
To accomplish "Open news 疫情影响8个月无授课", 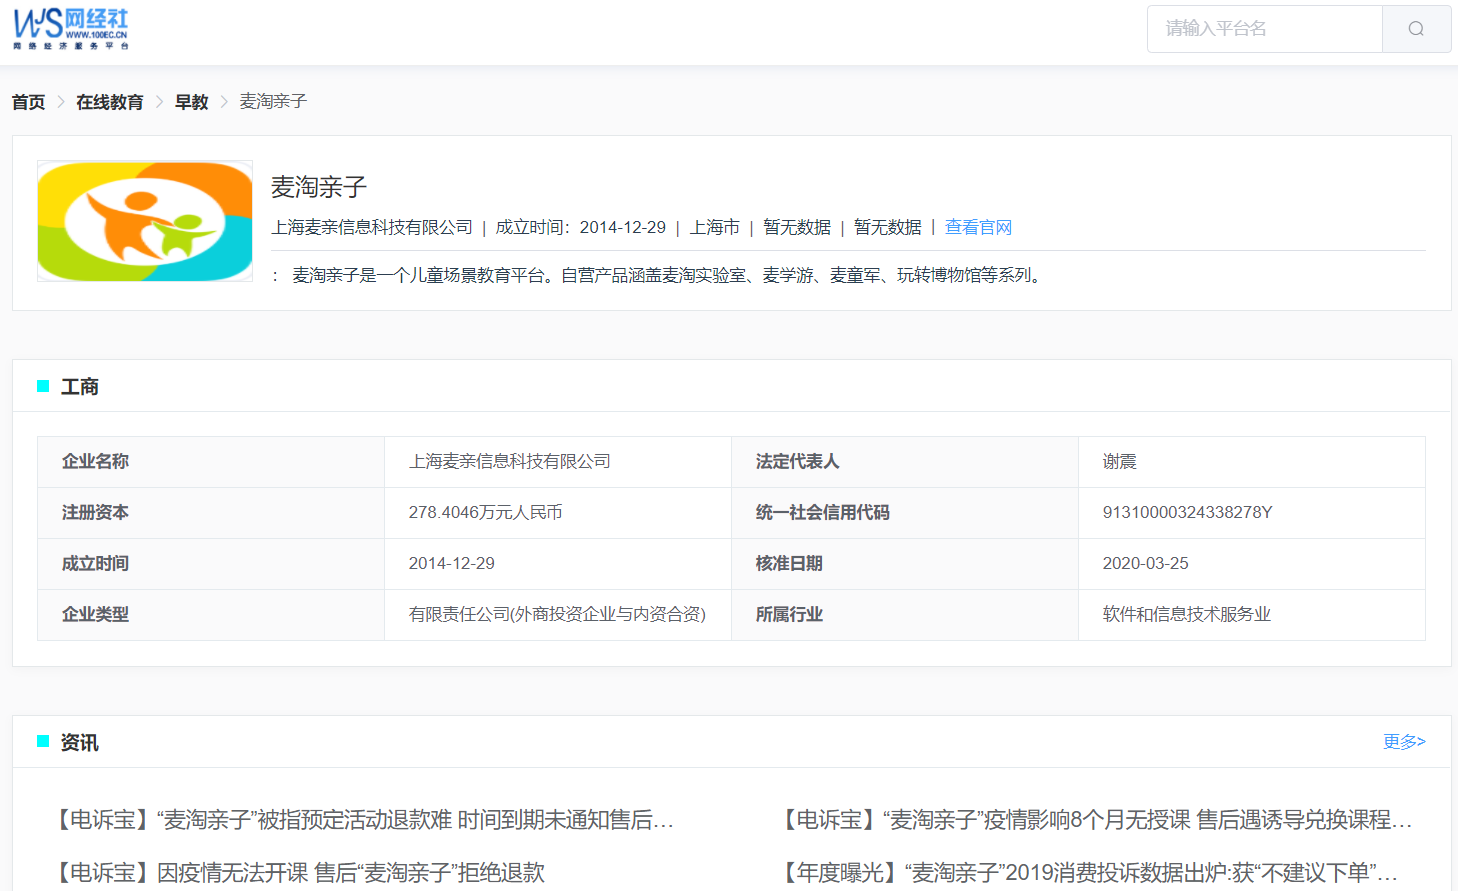I will 1095,820.
